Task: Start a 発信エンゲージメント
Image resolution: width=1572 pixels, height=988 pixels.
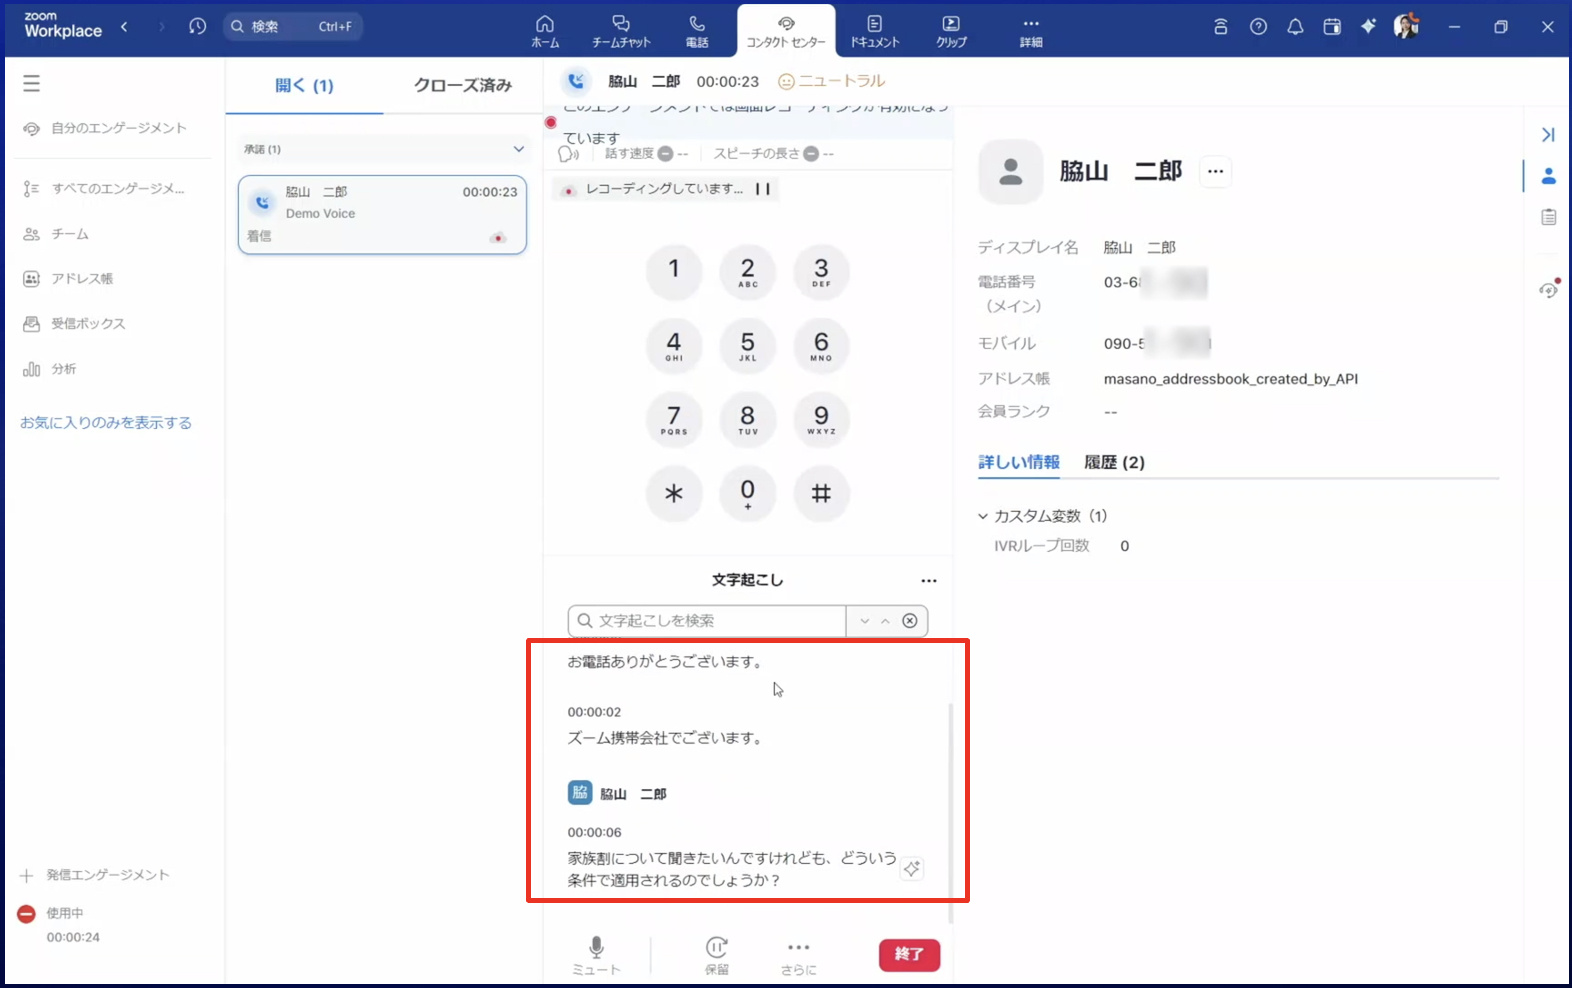Action: [95, 875]
